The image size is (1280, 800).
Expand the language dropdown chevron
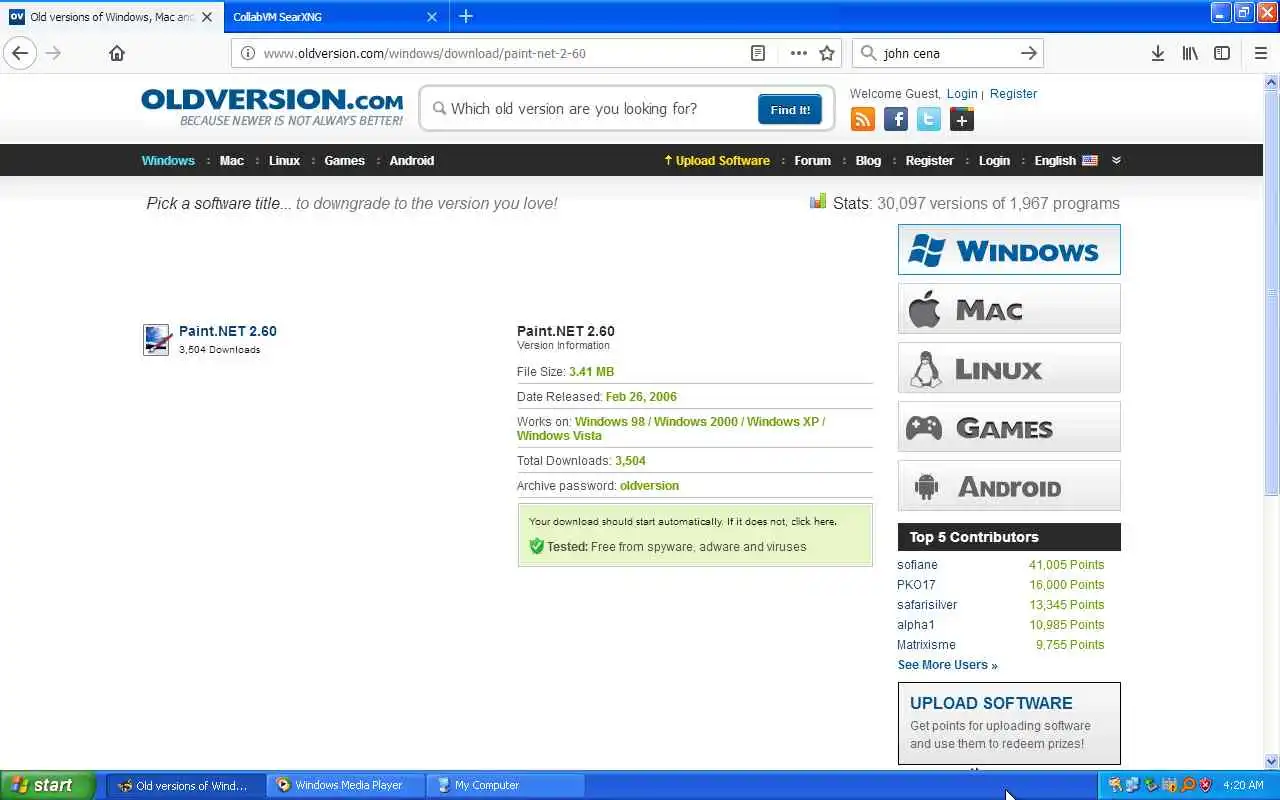point(1116,160)
